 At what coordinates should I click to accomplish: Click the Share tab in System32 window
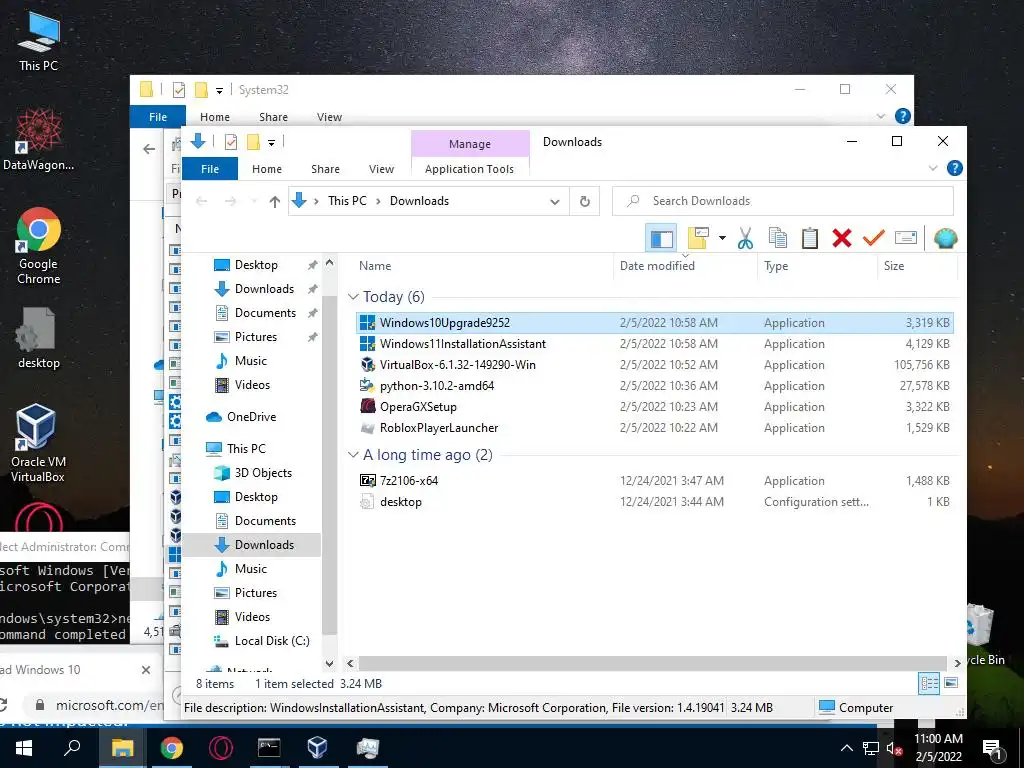click(273, 117)
